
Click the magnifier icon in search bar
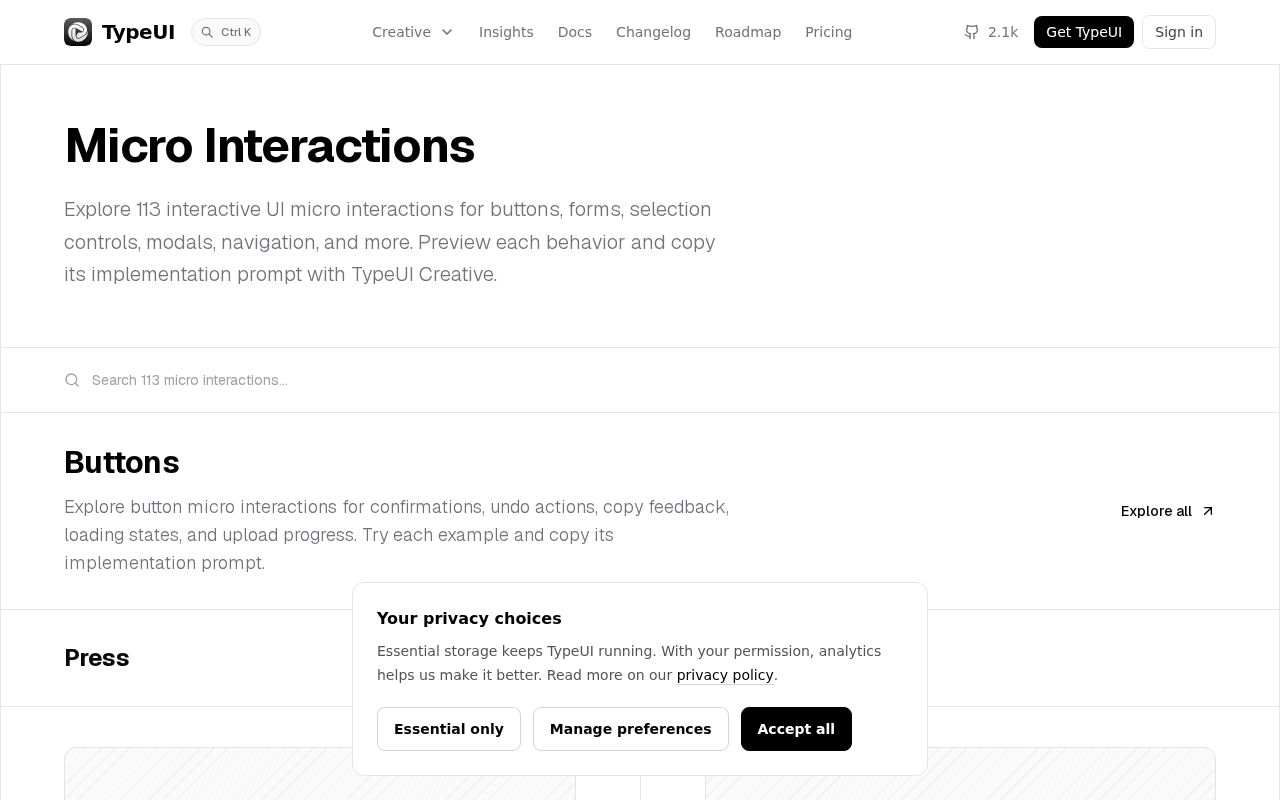point(72,380)
